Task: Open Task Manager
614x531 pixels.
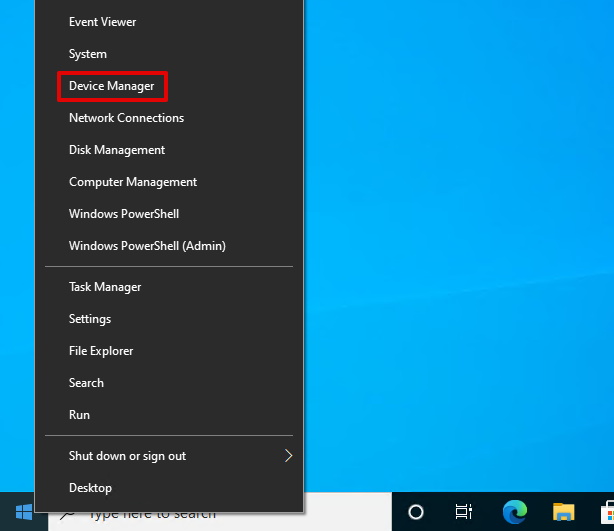Action: tap(169, 287)
